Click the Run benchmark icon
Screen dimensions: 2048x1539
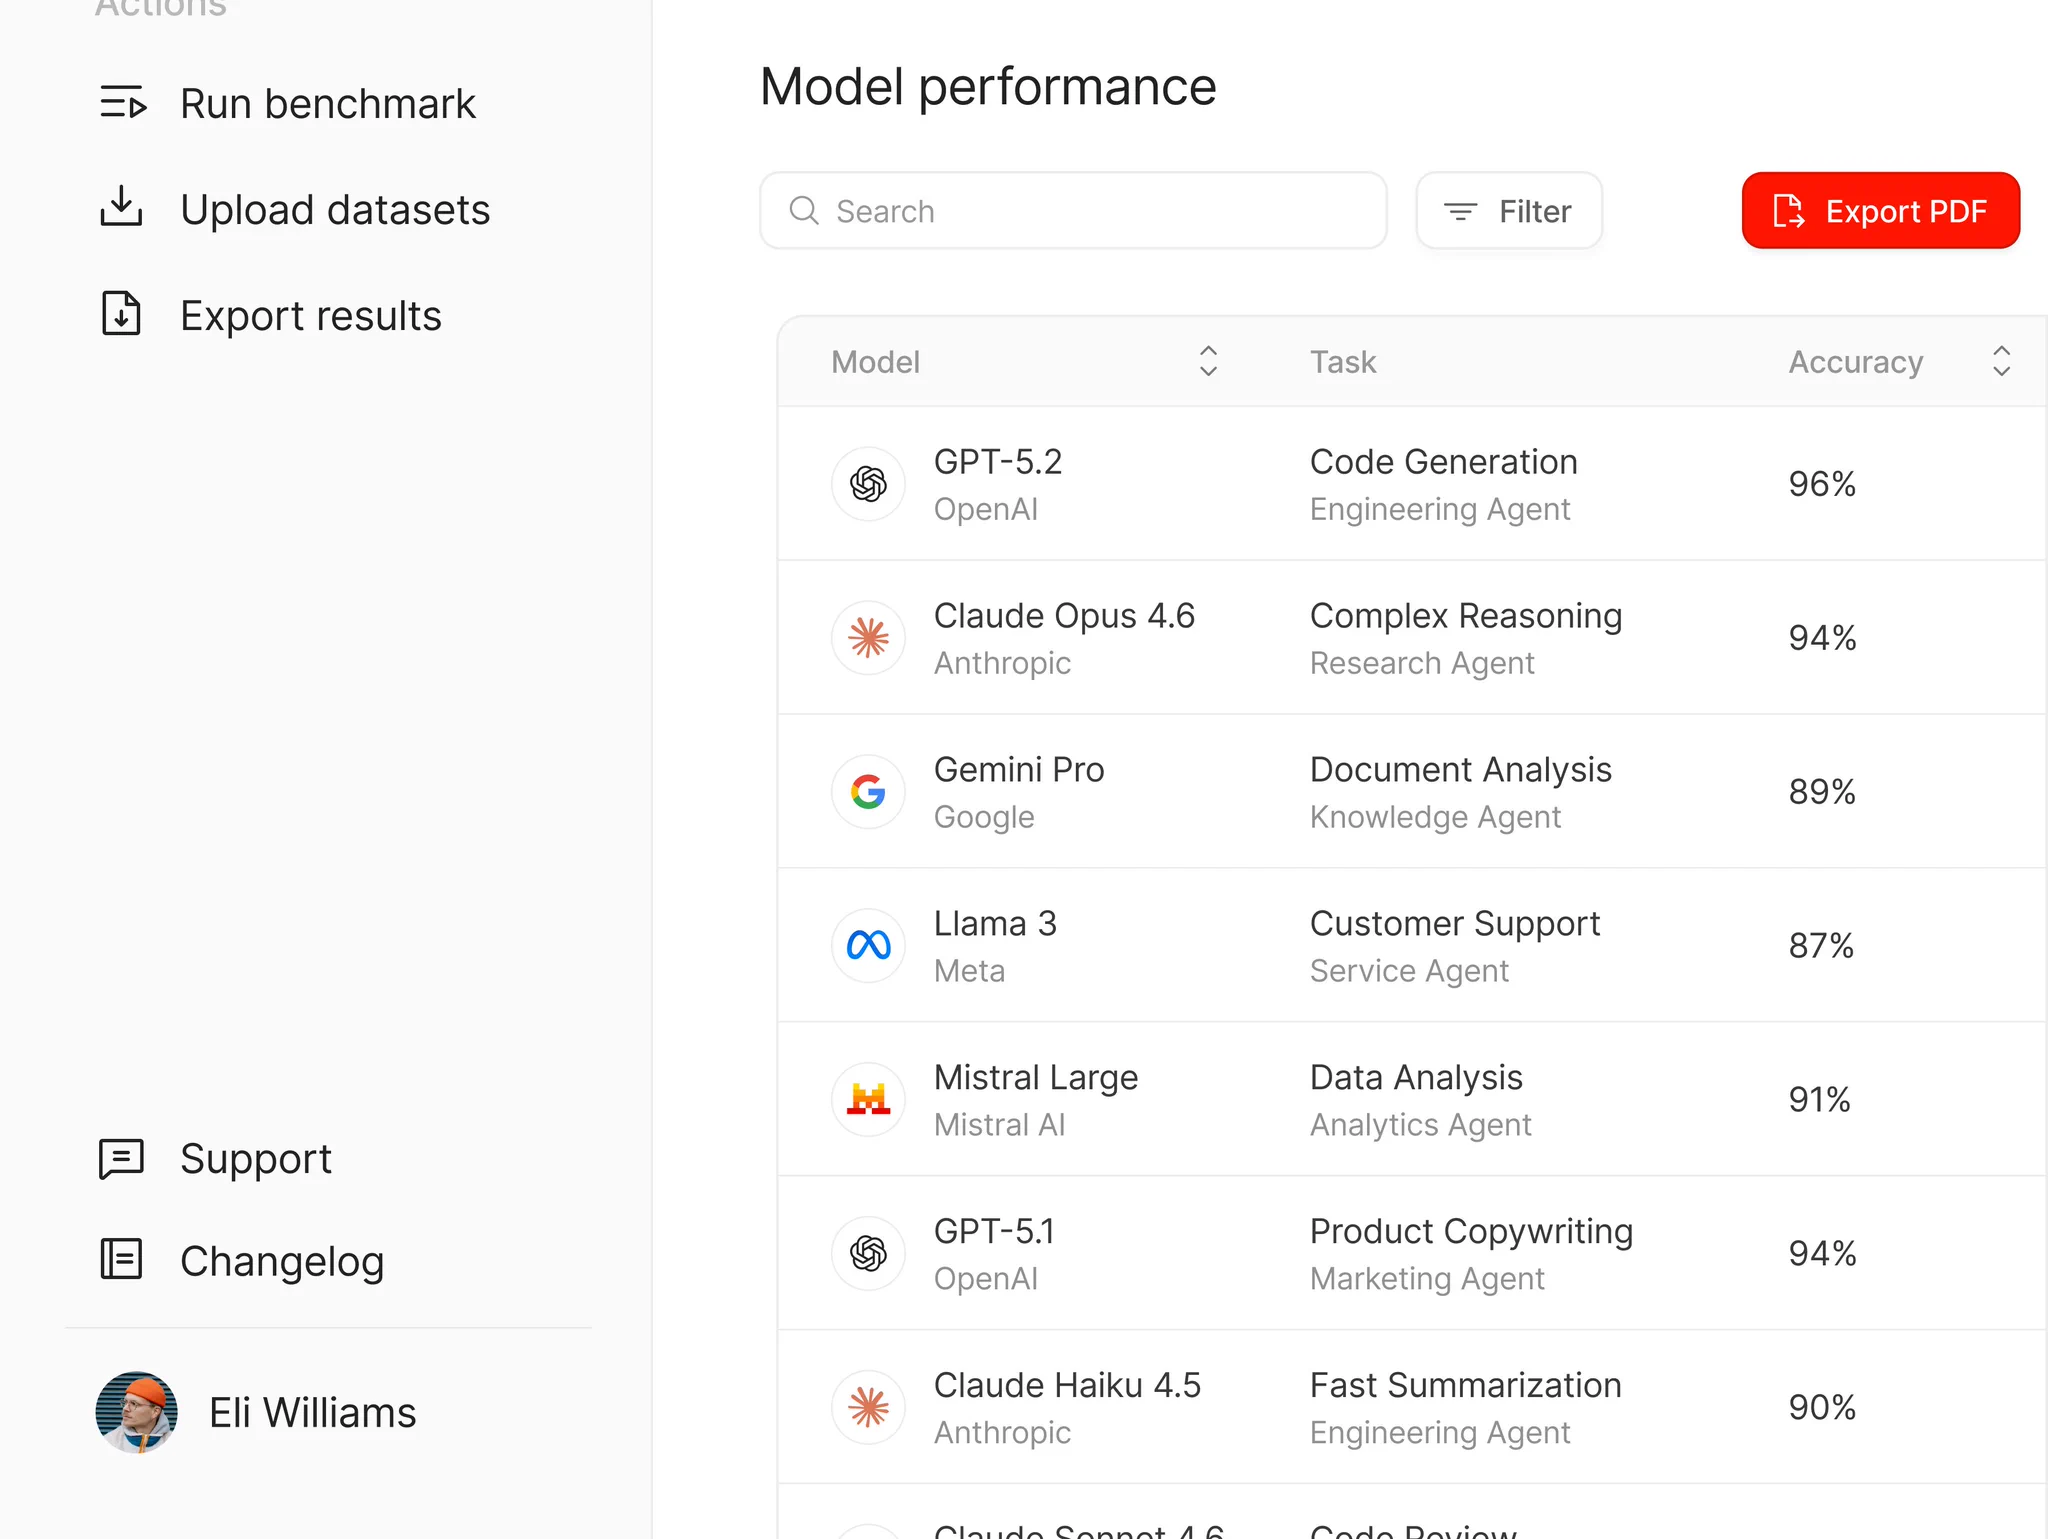tap(123, 103)
